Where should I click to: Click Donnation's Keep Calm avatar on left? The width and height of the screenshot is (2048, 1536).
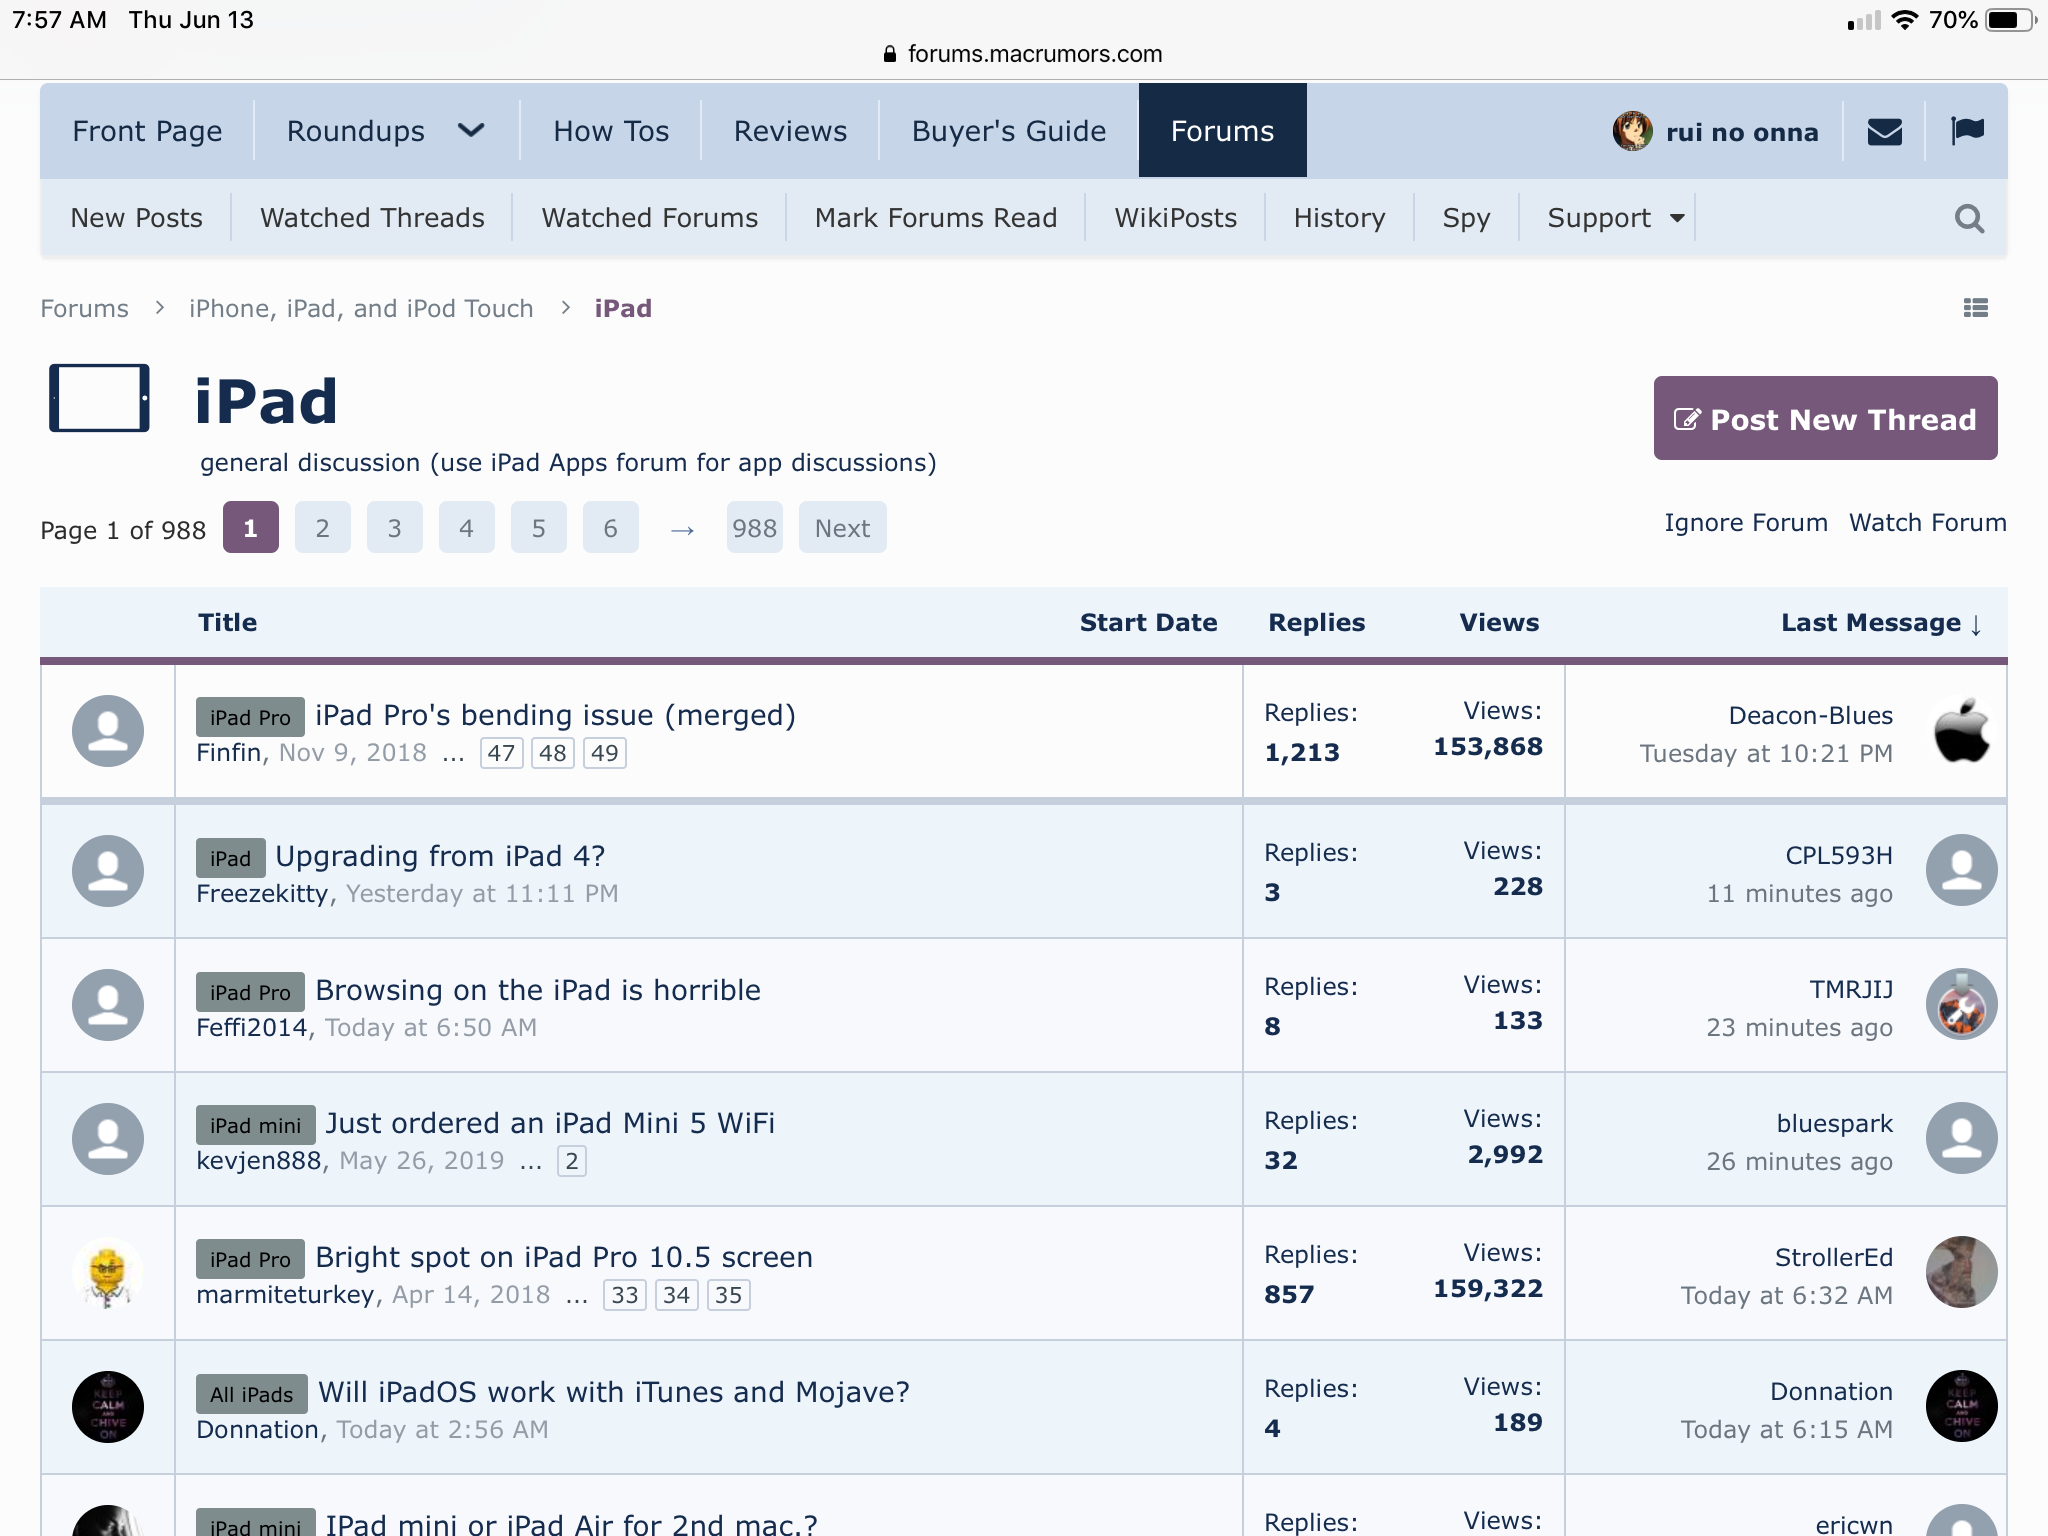click(x=108, y=1406)
